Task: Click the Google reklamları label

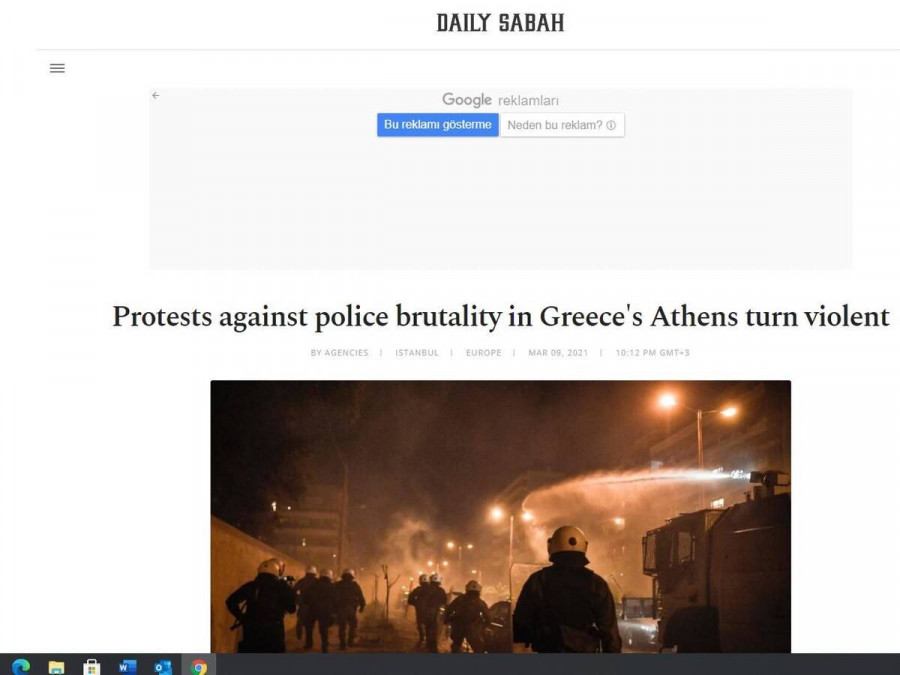Action: (501, 100)
